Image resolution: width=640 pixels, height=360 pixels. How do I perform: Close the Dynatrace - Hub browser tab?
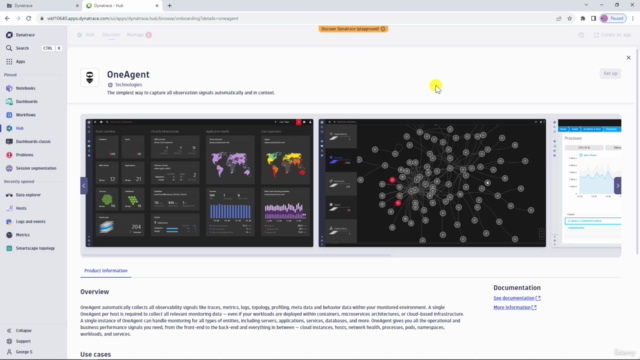pyautogui.click(x=157, y=6)
